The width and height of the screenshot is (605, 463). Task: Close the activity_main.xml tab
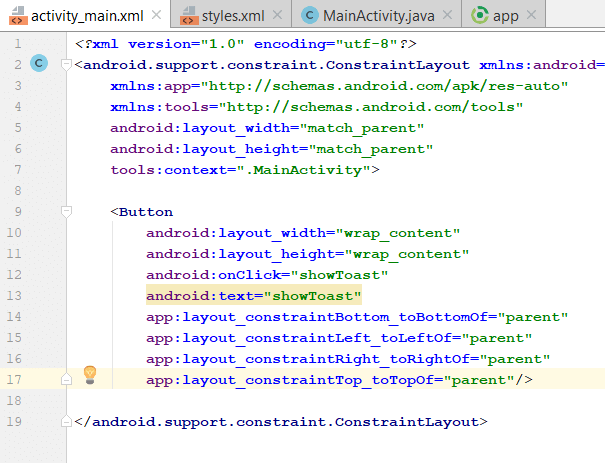click(156, 15)
